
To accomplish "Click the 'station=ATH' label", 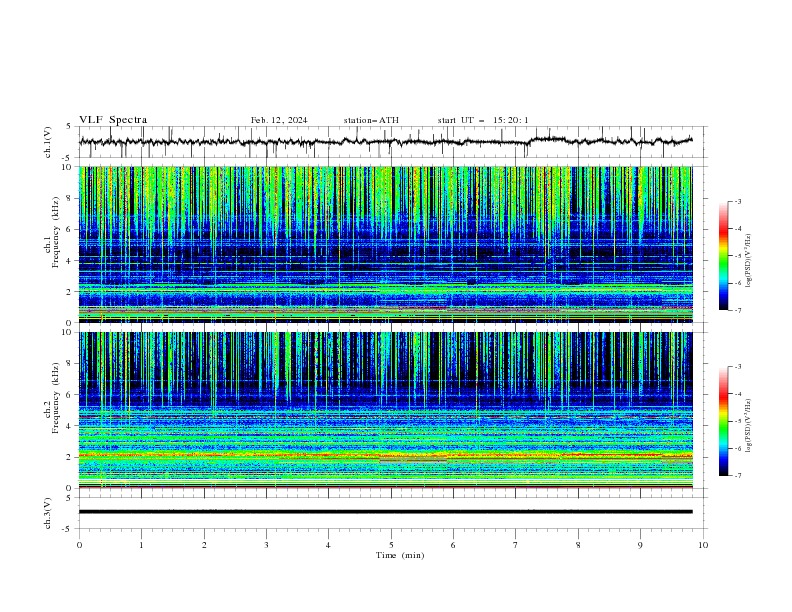I will (x=371, y=120).
